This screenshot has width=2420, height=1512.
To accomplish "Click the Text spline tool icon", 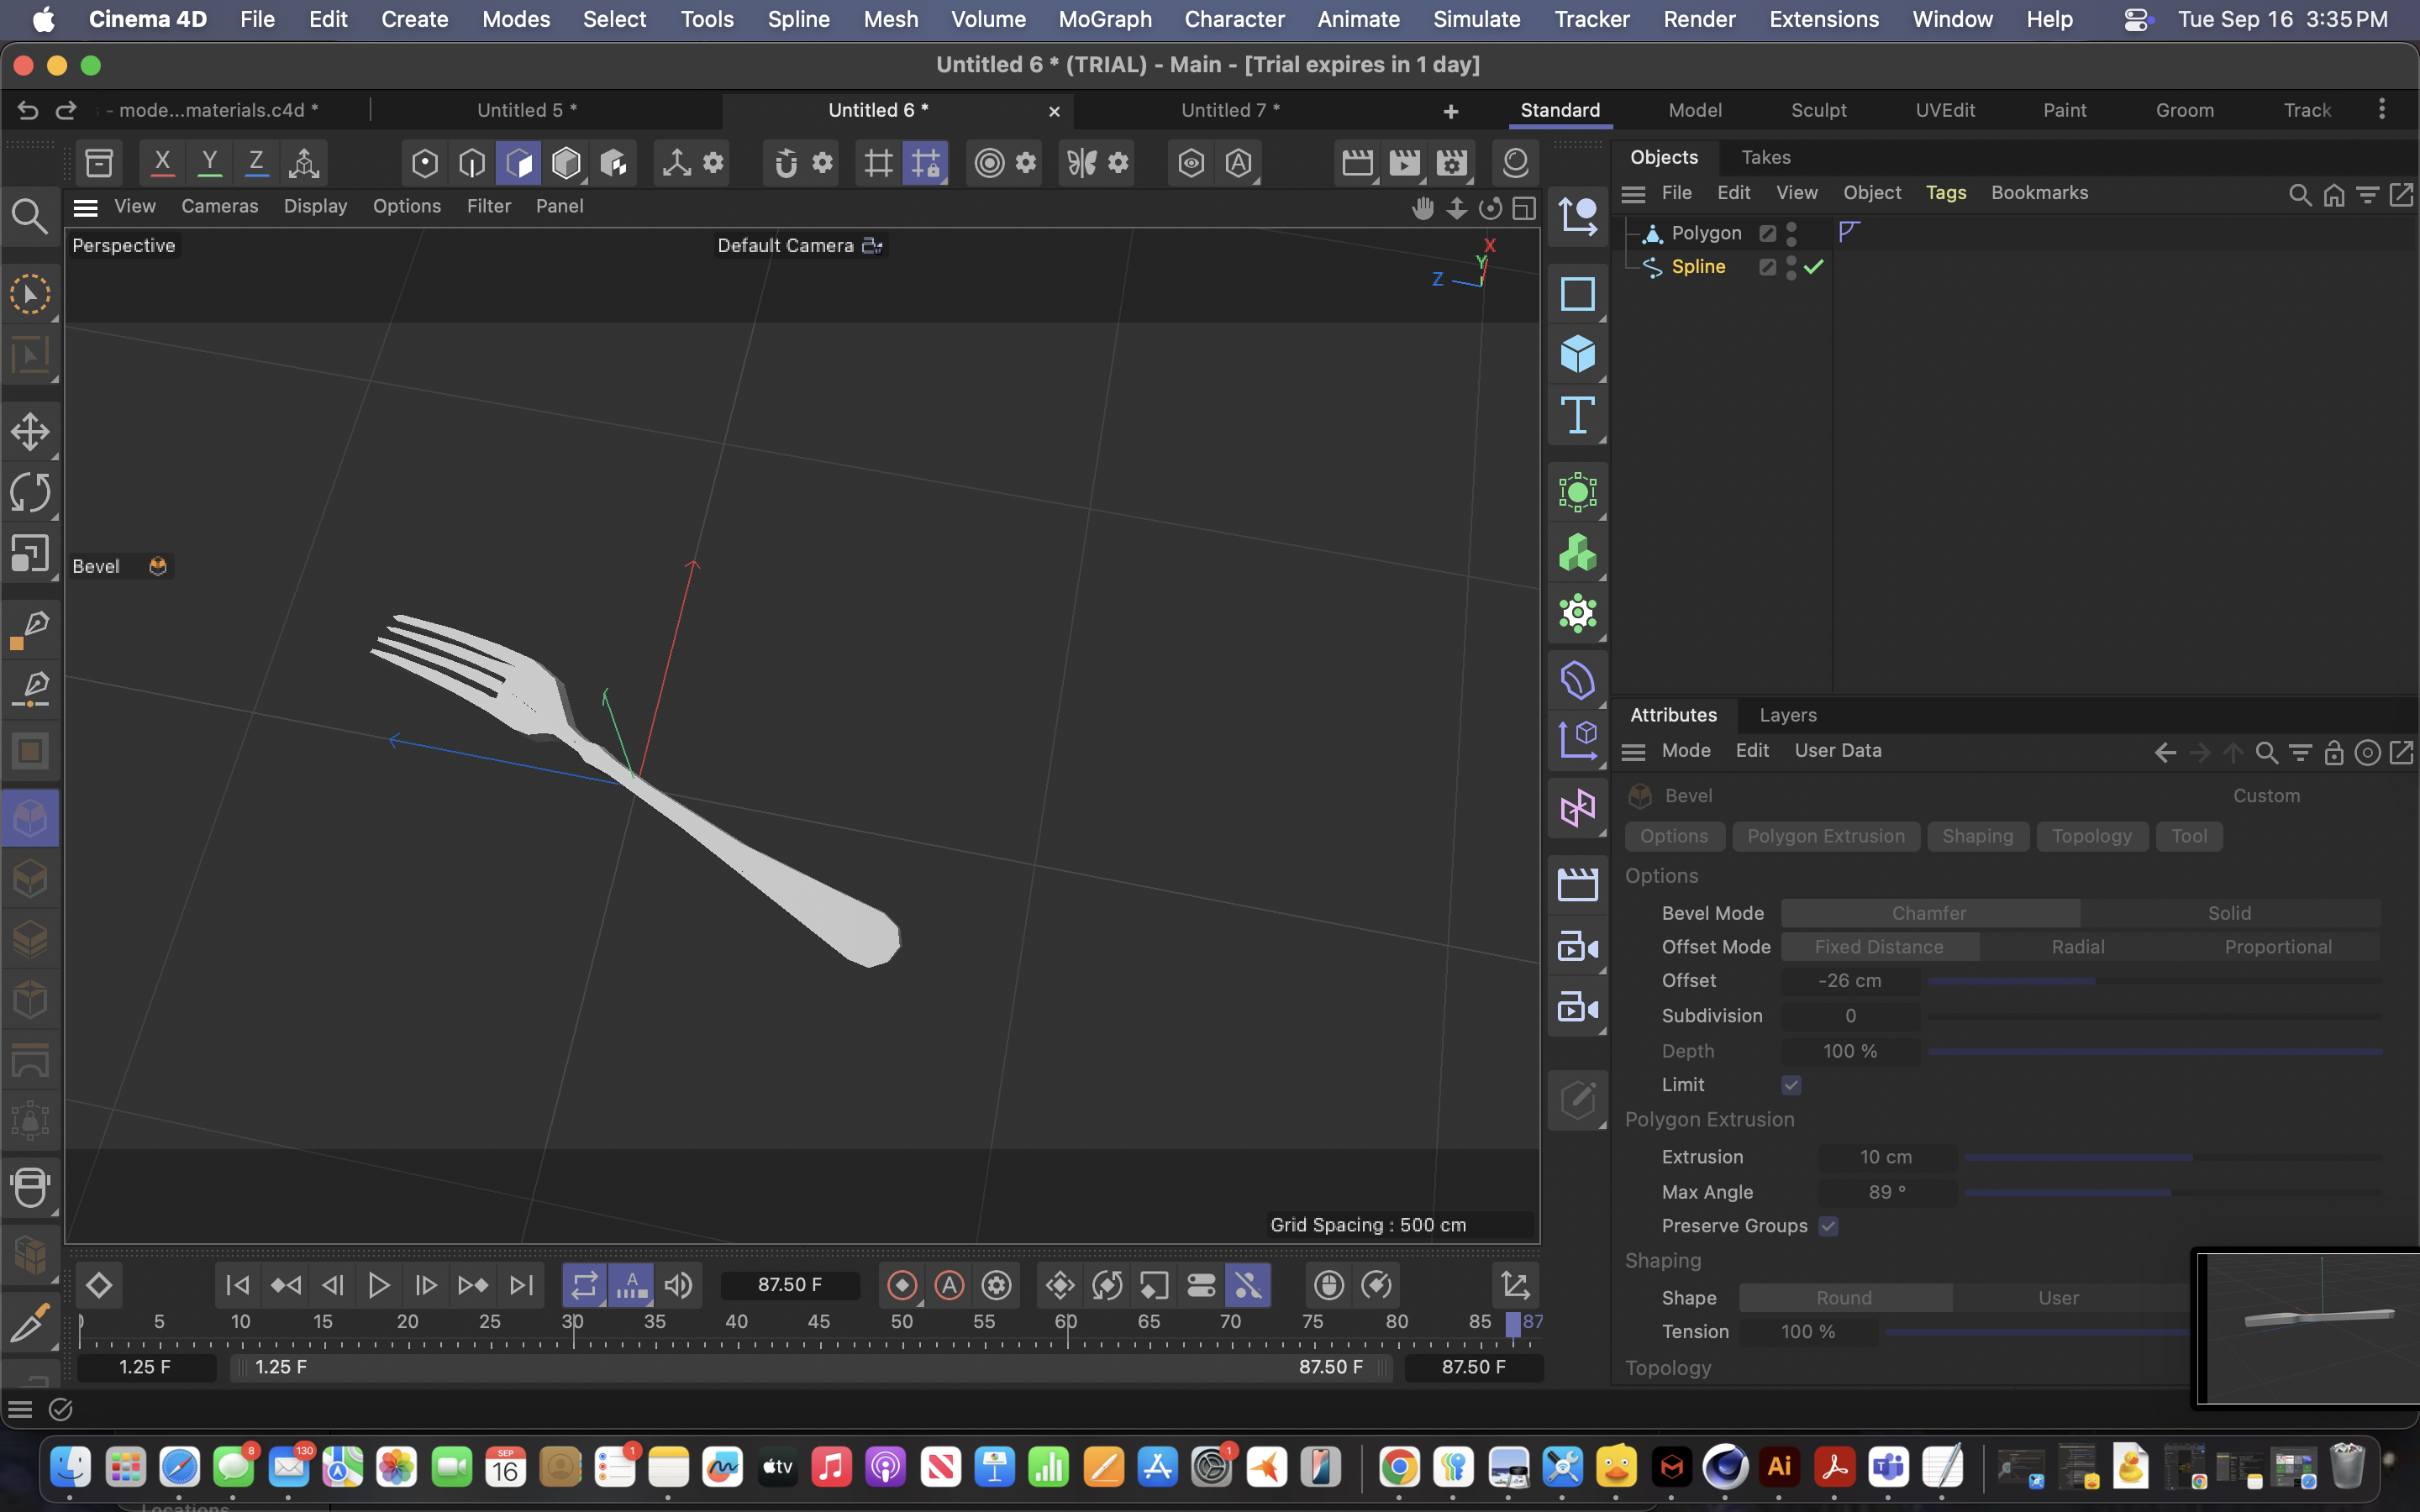I will coord(1577,415).
